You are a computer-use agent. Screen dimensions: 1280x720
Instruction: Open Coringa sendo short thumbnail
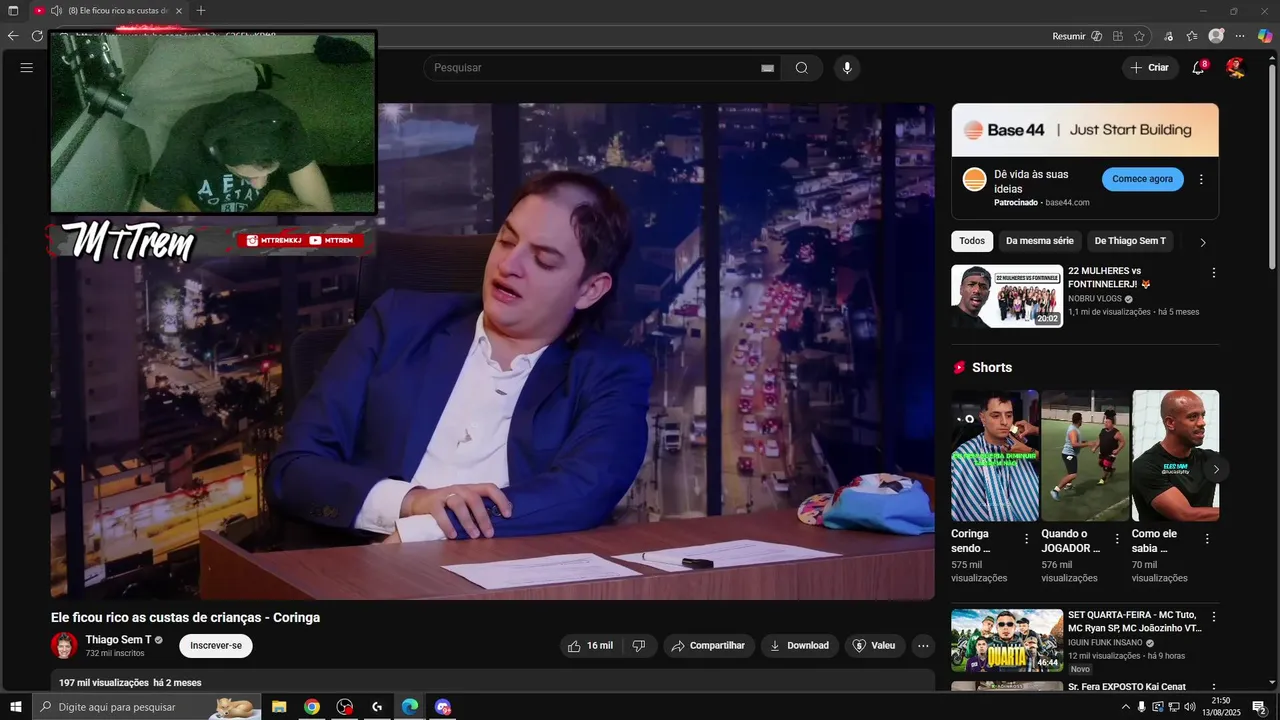(x=995, y=456)
